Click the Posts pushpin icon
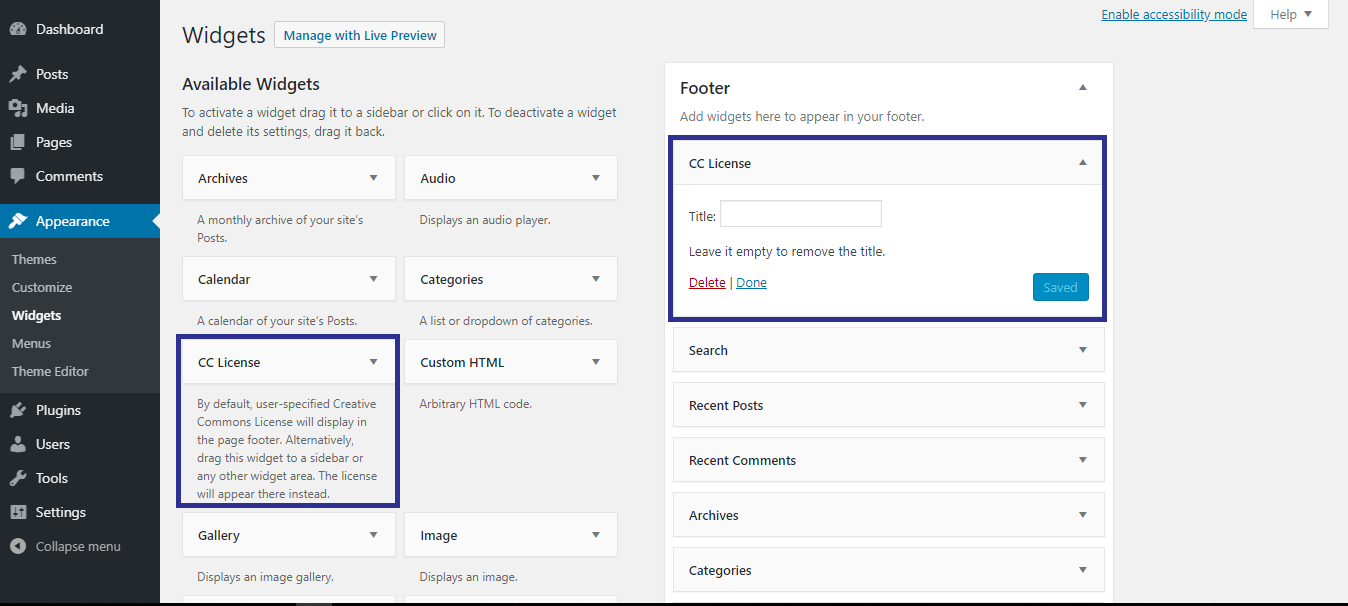 coord(18,74)
